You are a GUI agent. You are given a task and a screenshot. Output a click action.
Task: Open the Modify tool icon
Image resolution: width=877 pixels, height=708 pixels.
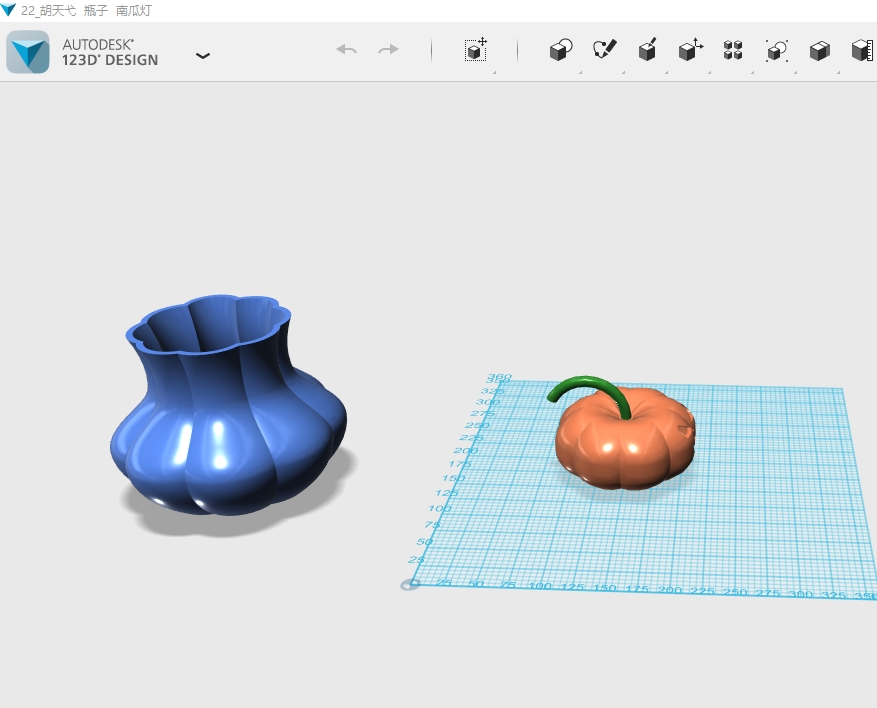tap(691, 49)
